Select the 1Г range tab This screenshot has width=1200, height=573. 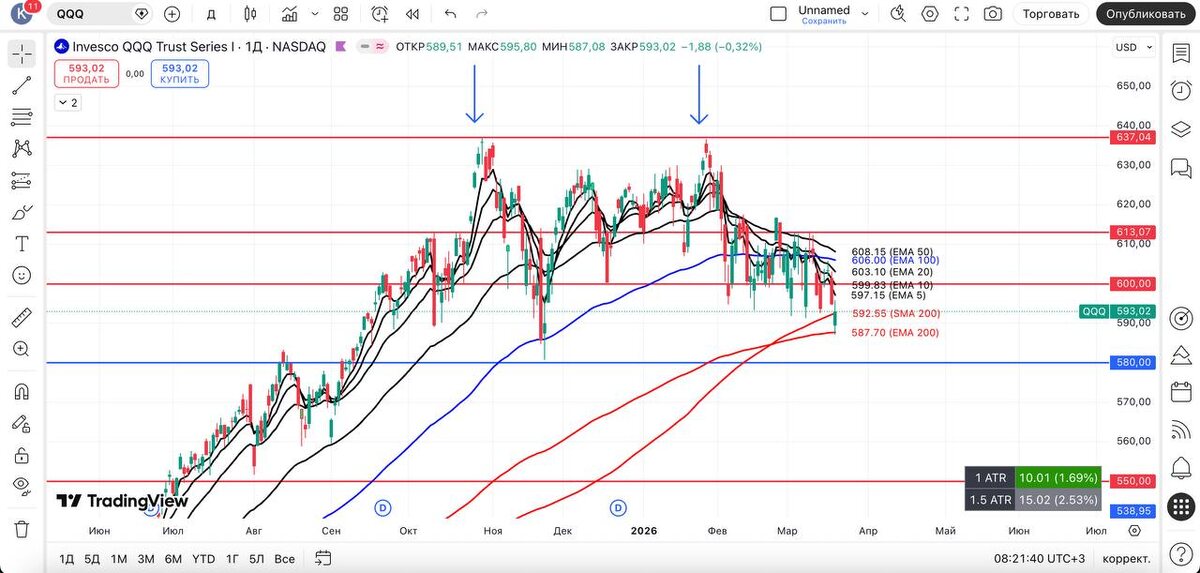(232, 558)
